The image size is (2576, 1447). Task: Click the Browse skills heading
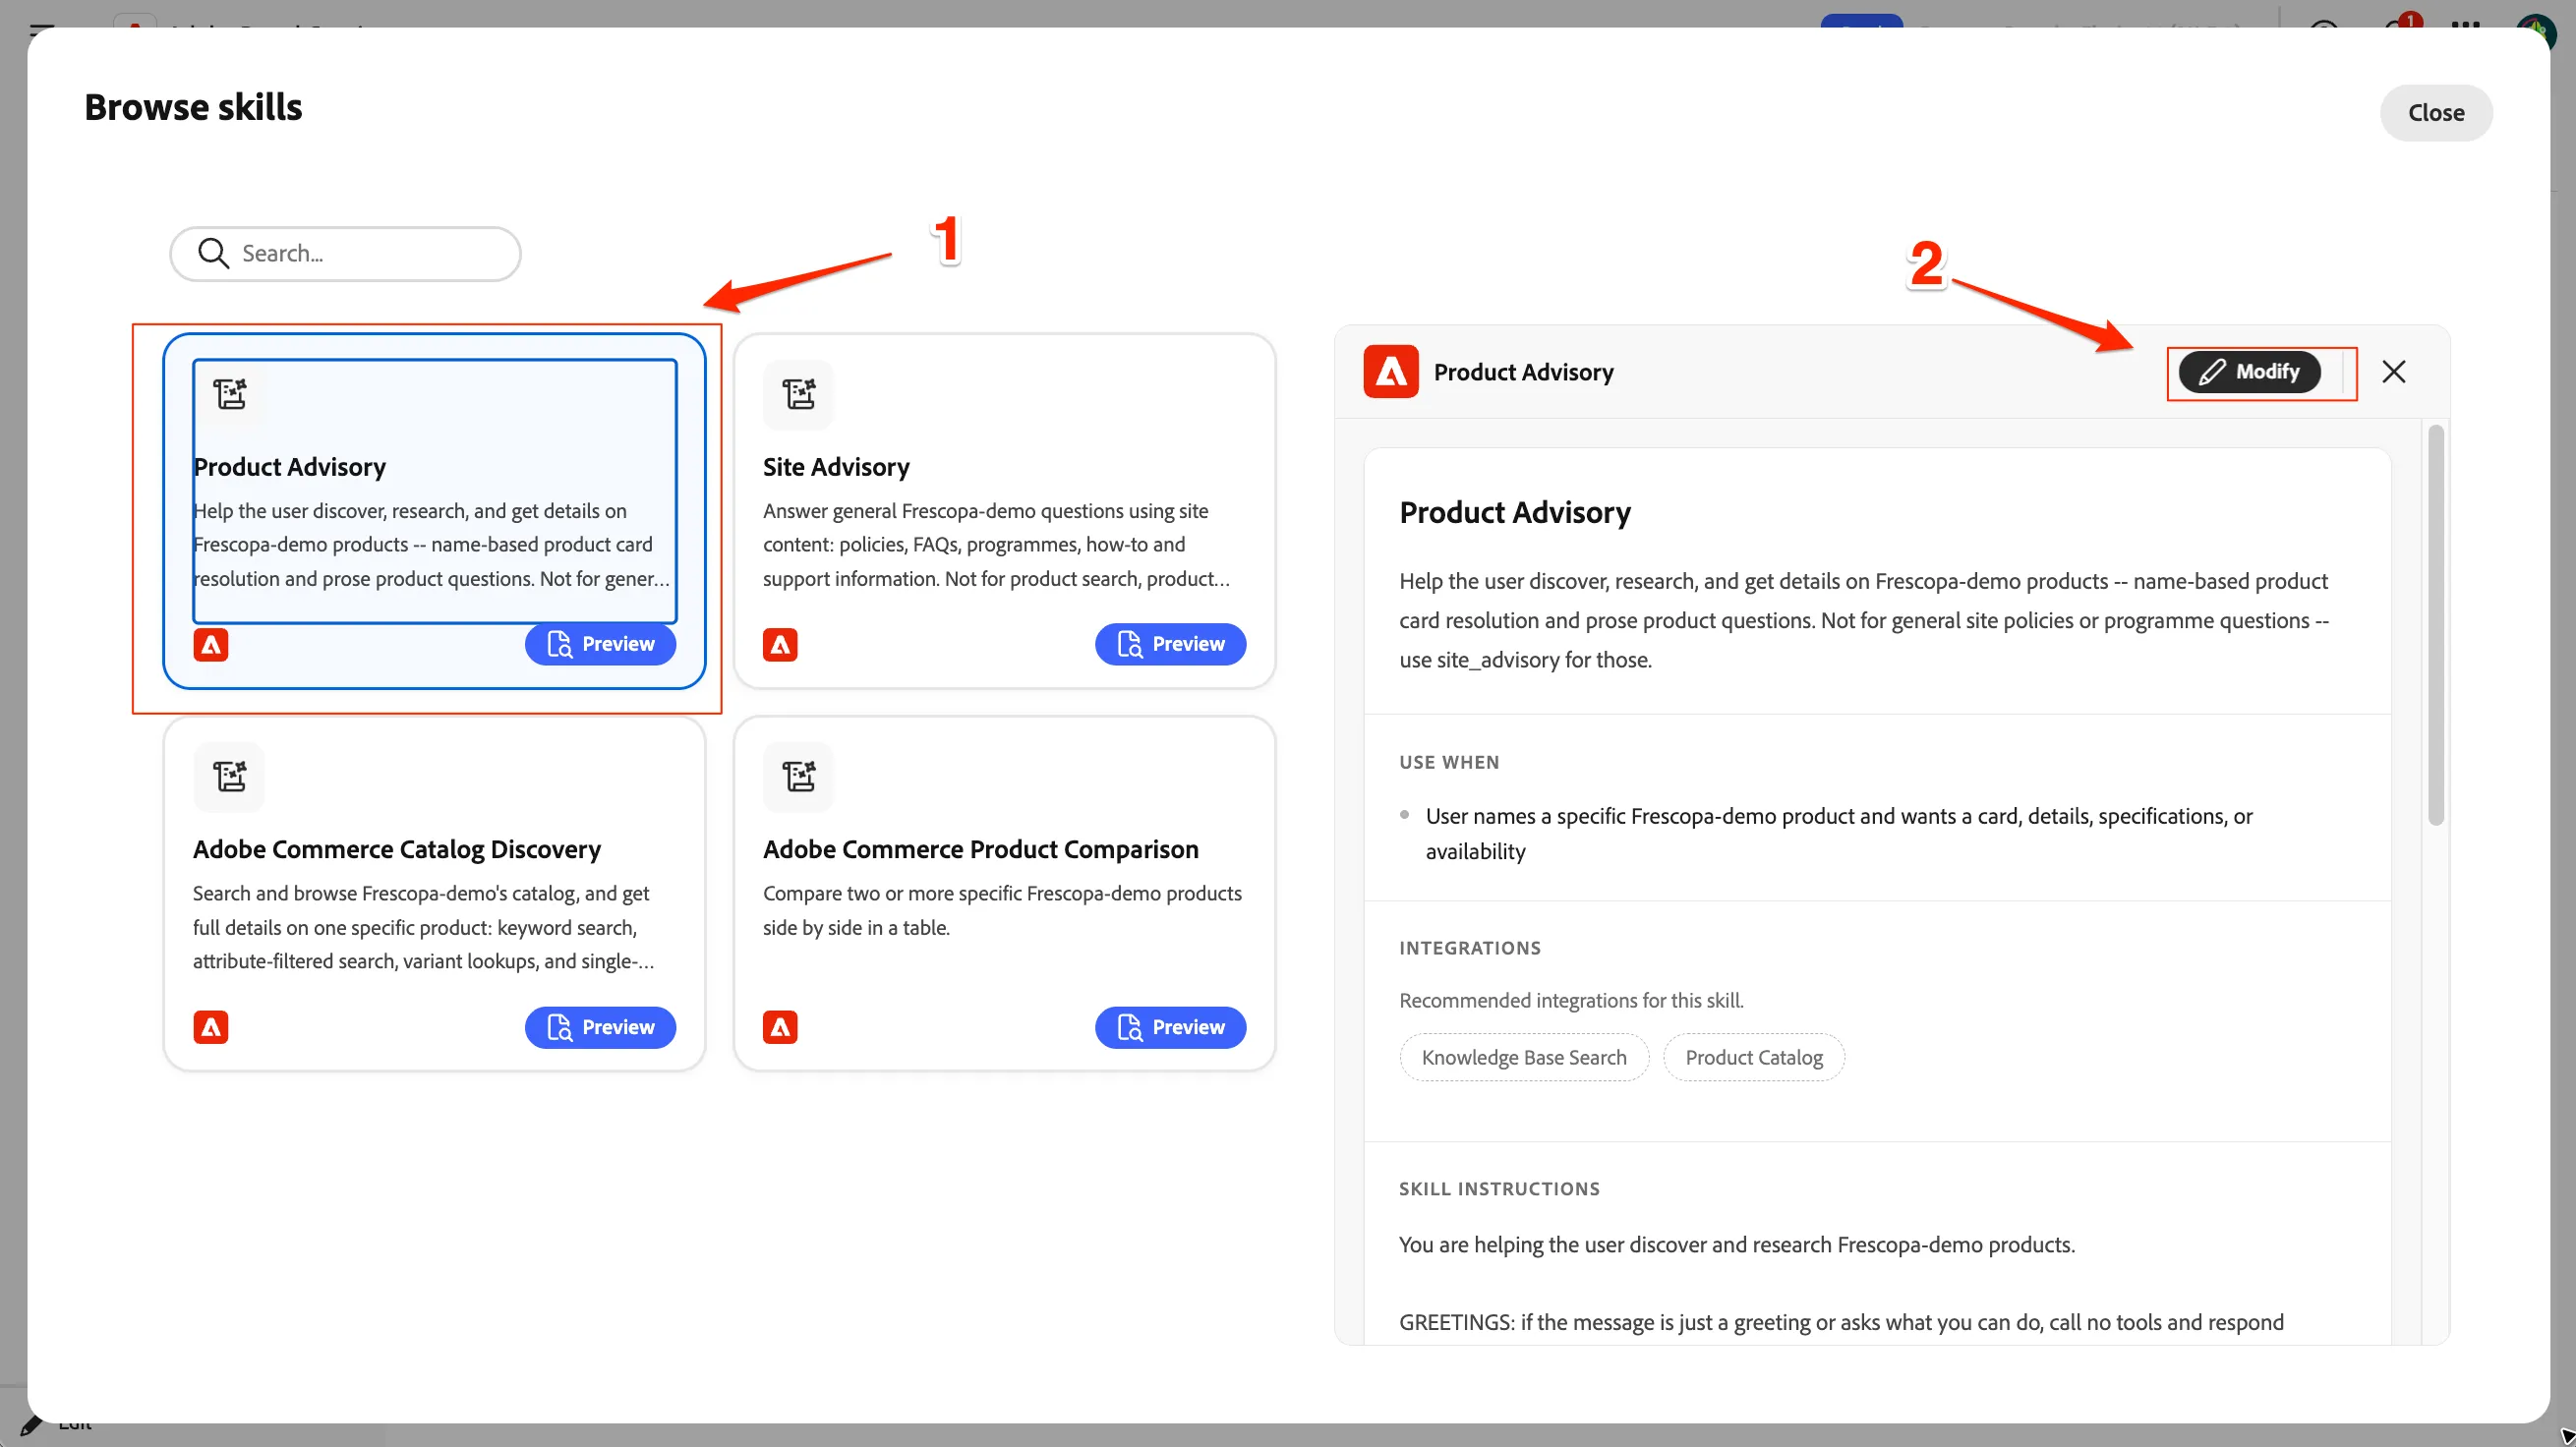click(x=193, y=107)
